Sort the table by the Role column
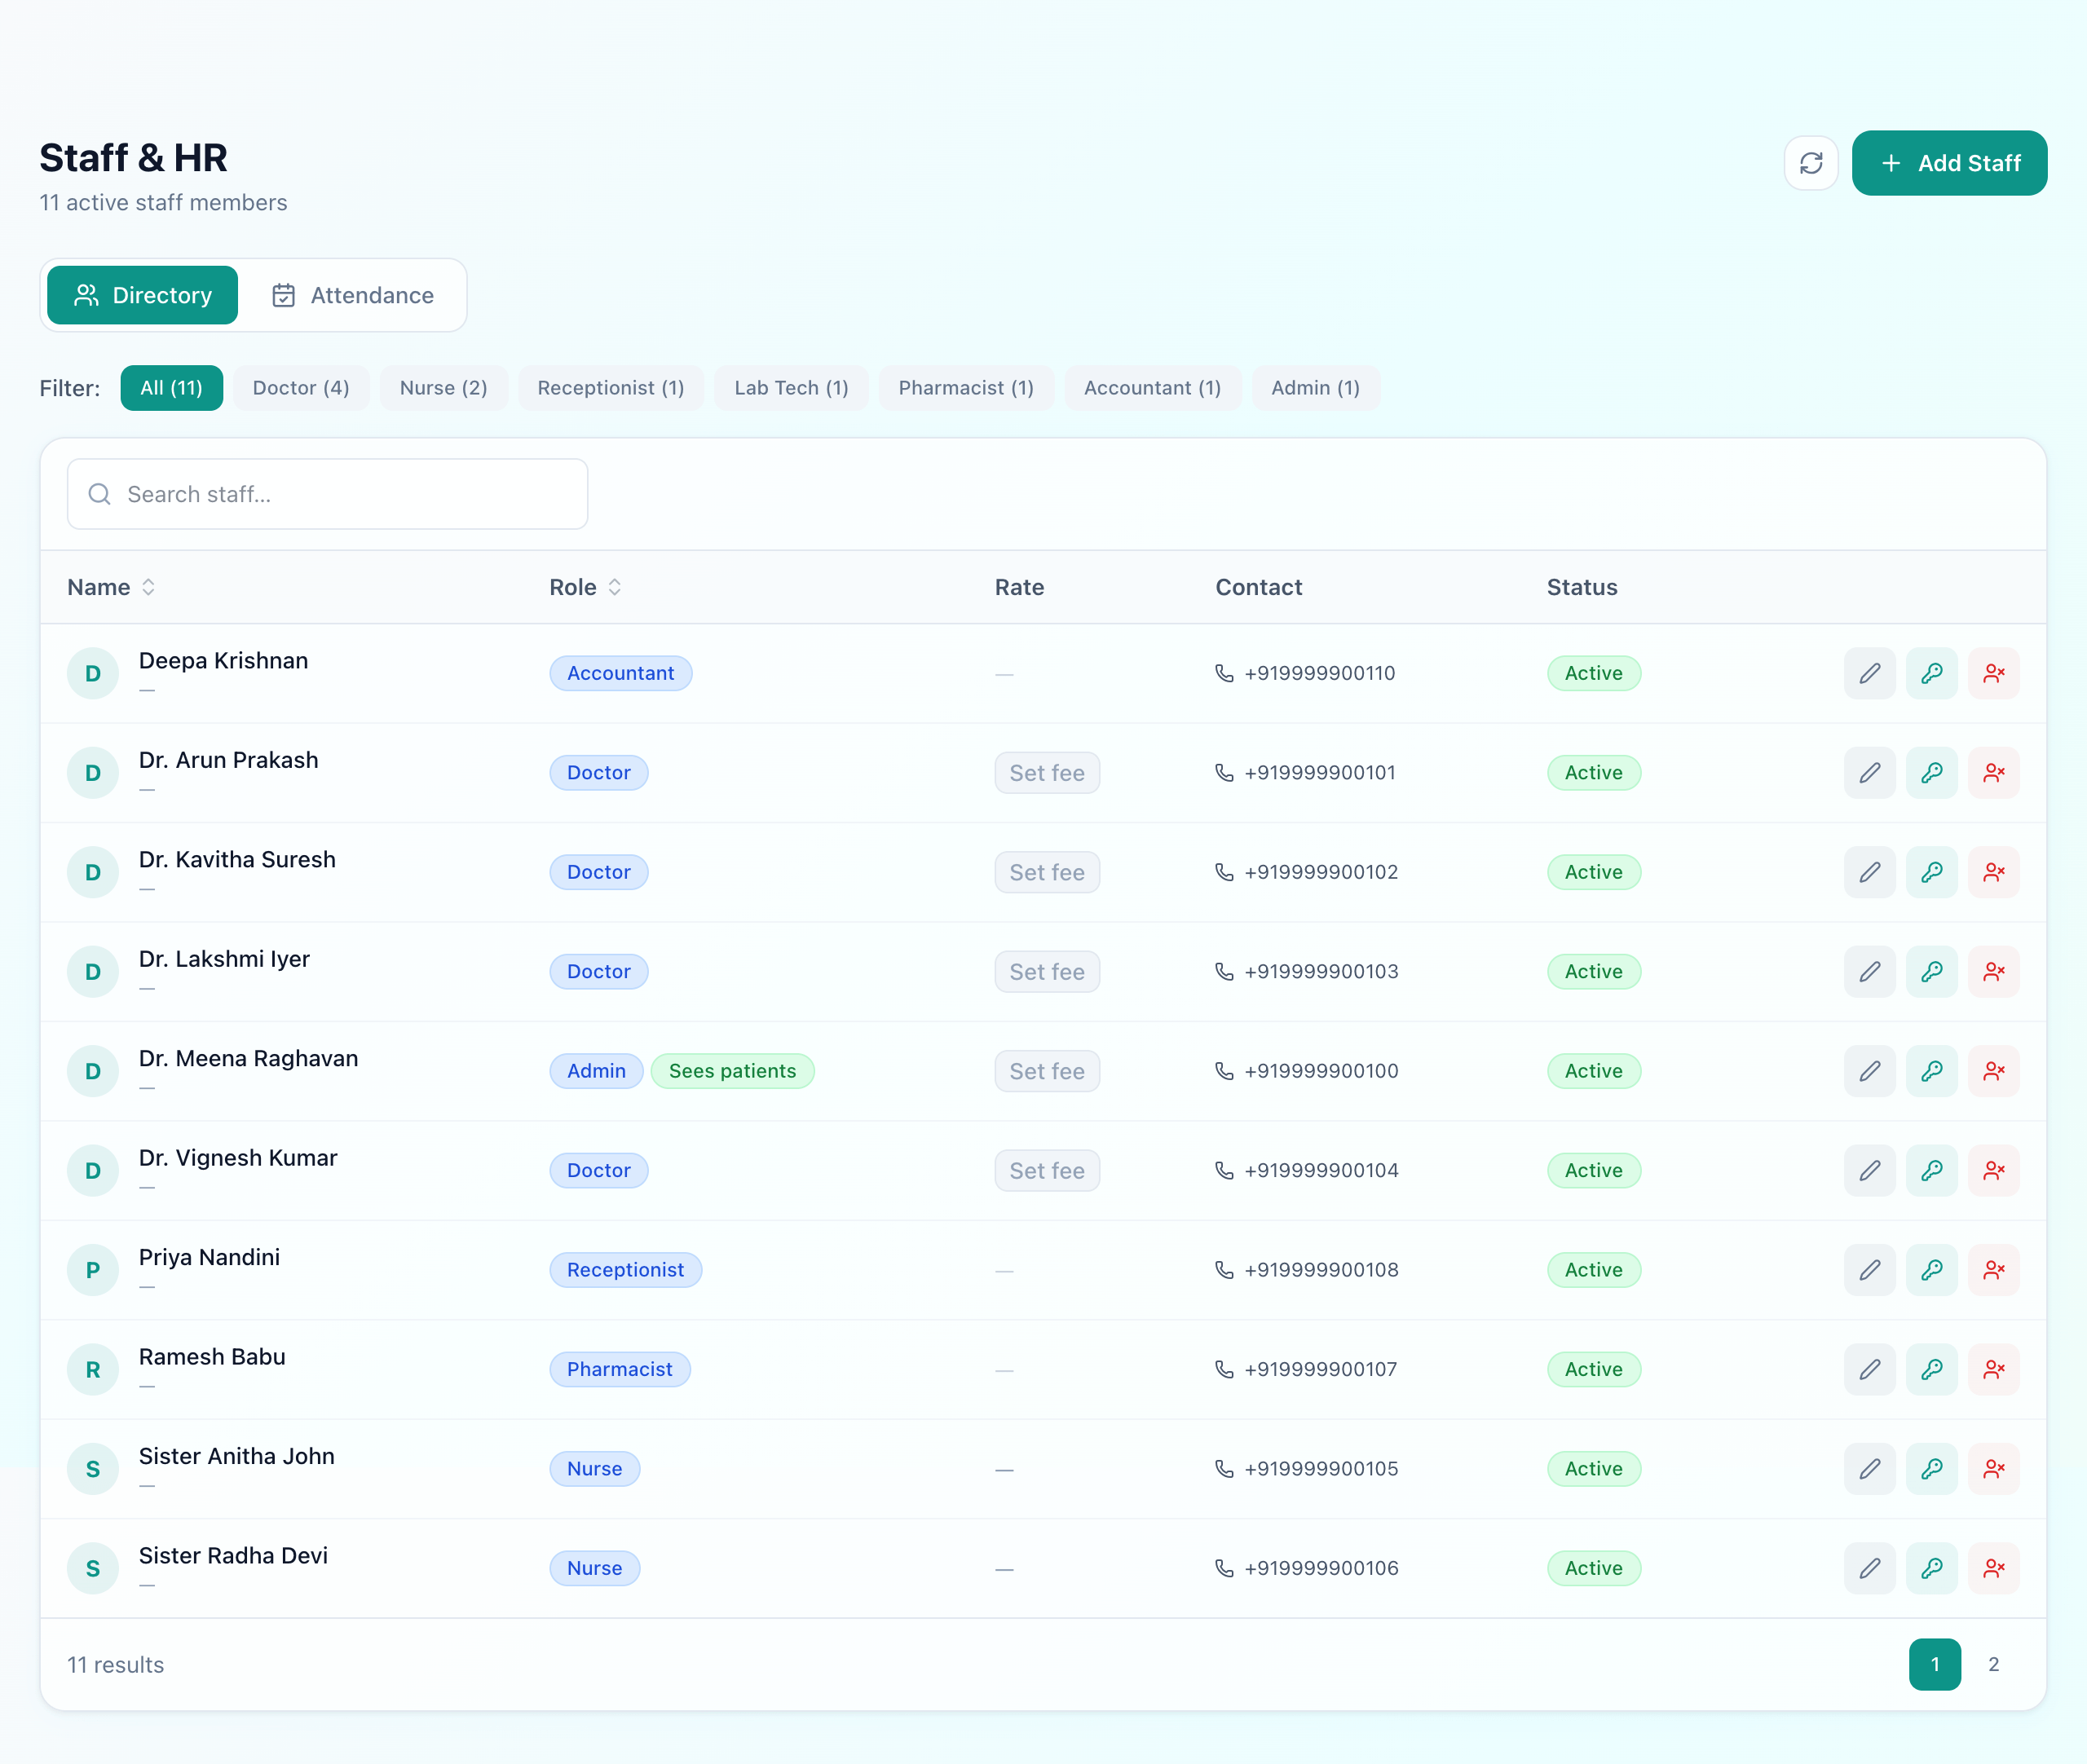2087x1764 pixels. click(x=585, y=587)
